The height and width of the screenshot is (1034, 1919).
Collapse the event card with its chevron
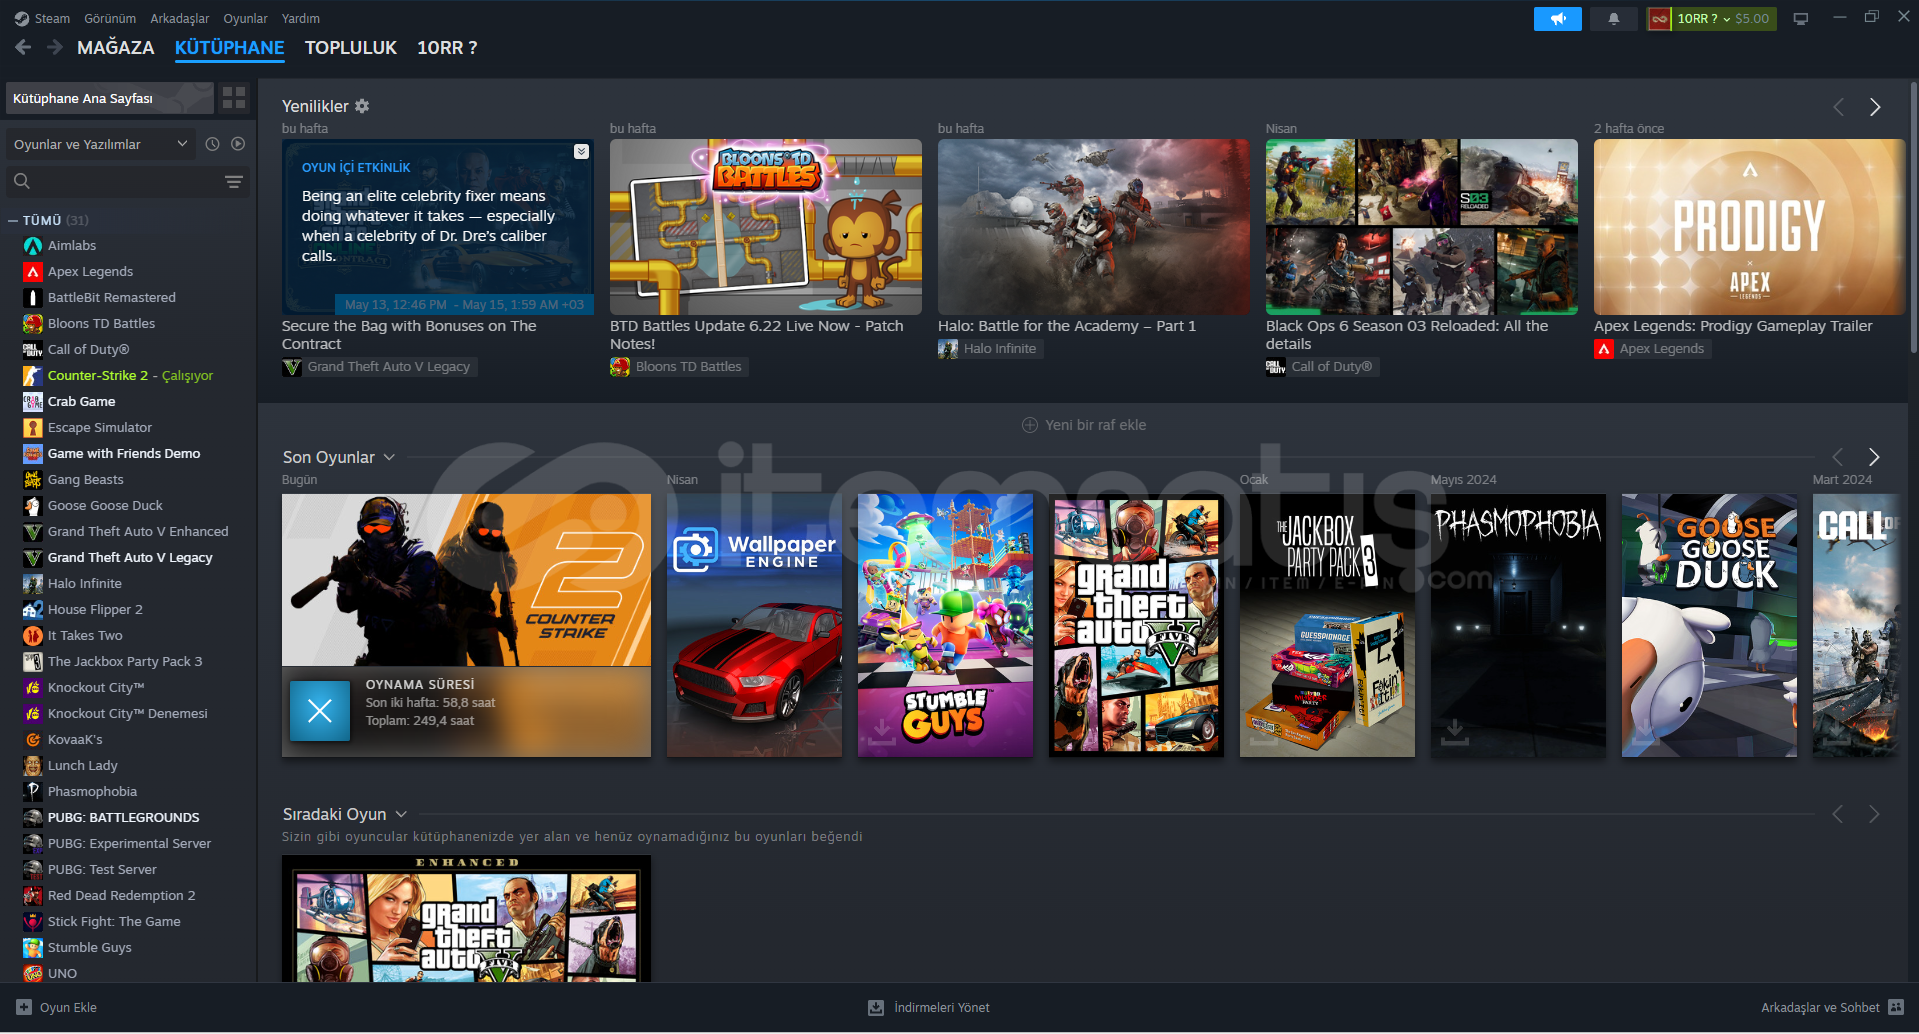coord(581,152)
